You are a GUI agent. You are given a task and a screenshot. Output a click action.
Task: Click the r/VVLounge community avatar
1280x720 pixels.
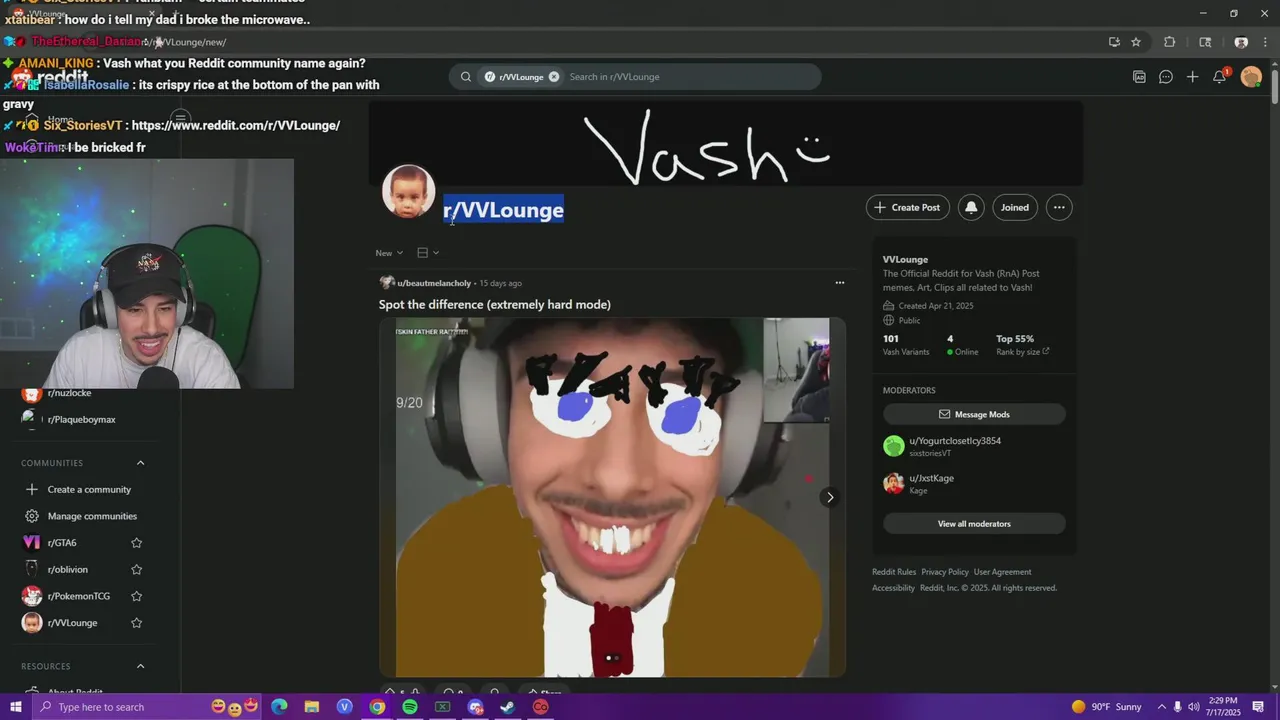408,192
